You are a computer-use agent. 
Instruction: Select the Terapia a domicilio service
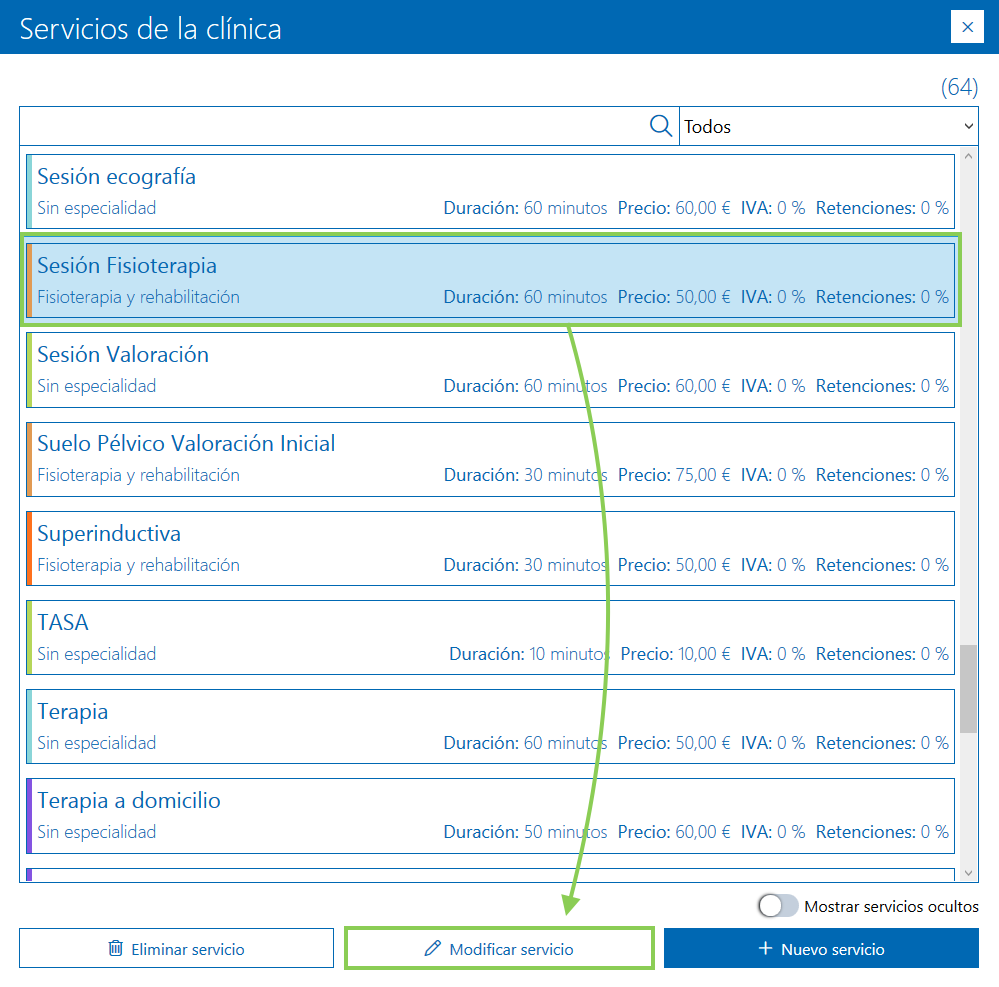click(490, 815)
